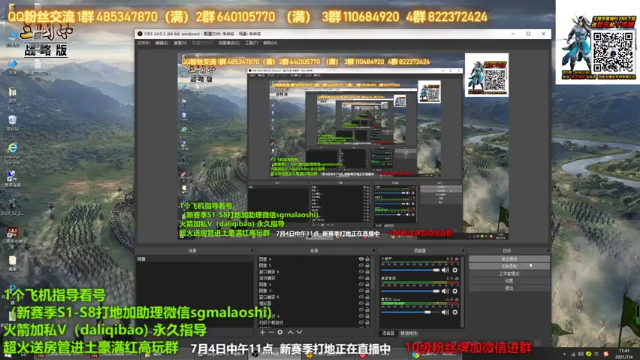Select the 窗口捕获 5 source row
This screenshot has height=360, width=640.
(313, 297)
